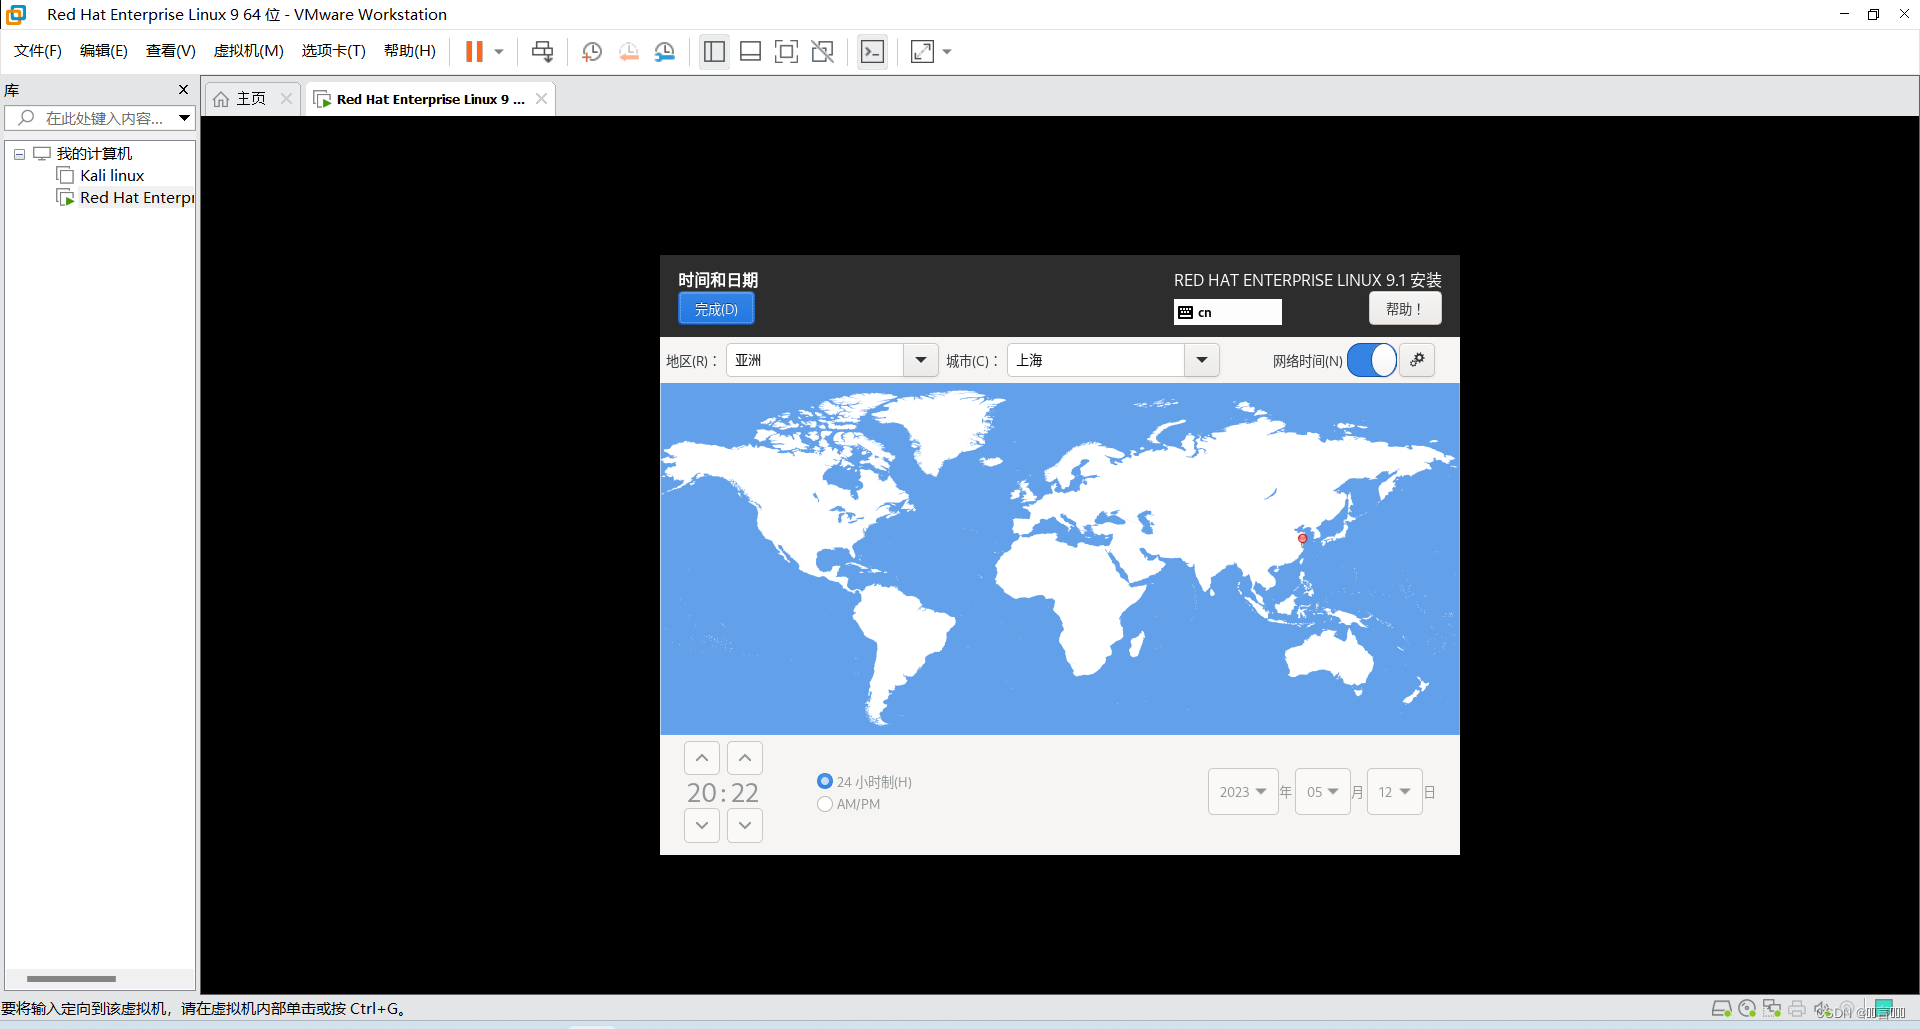
Task: Decrease the hour with the down arrow
Action: point(702,825)
